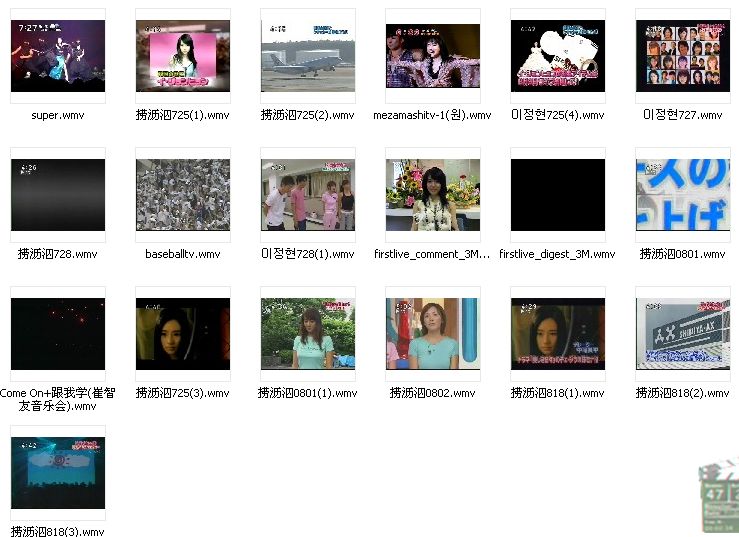Image resolution: width=739 pixels, height=537 pixels.
Task: Select the dark gray 728.wmv thumbnail
Action: click(x=57, y=196)
